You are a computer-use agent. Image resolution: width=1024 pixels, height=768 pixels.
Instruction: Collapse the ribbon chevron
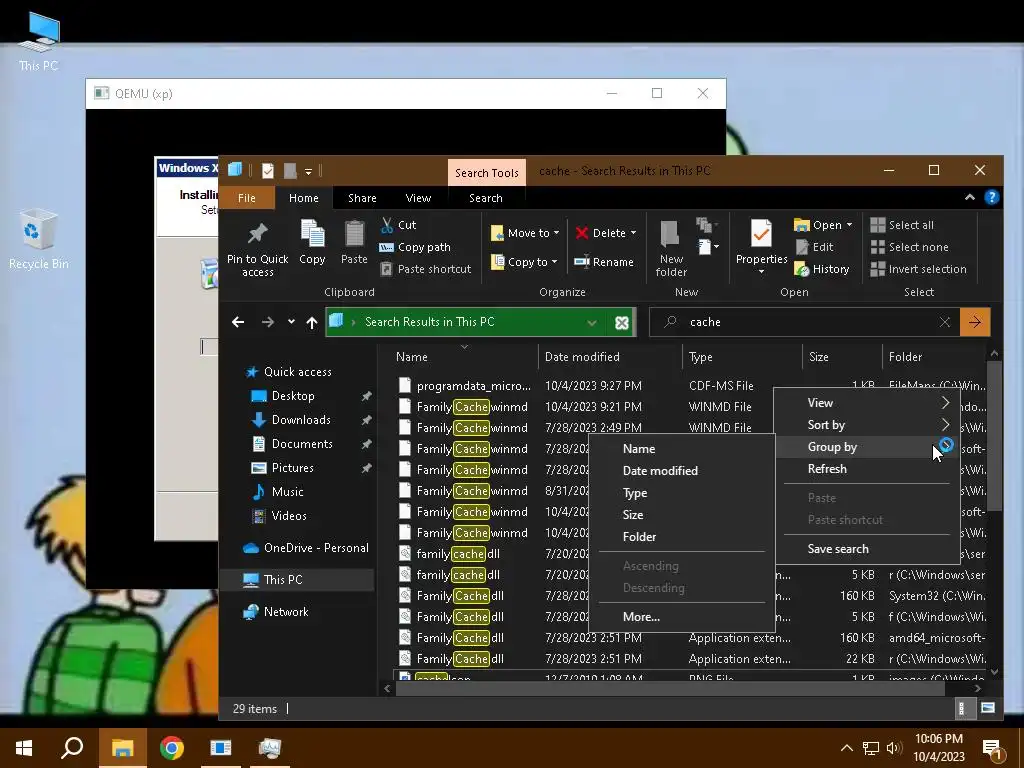tap(970, 197)
